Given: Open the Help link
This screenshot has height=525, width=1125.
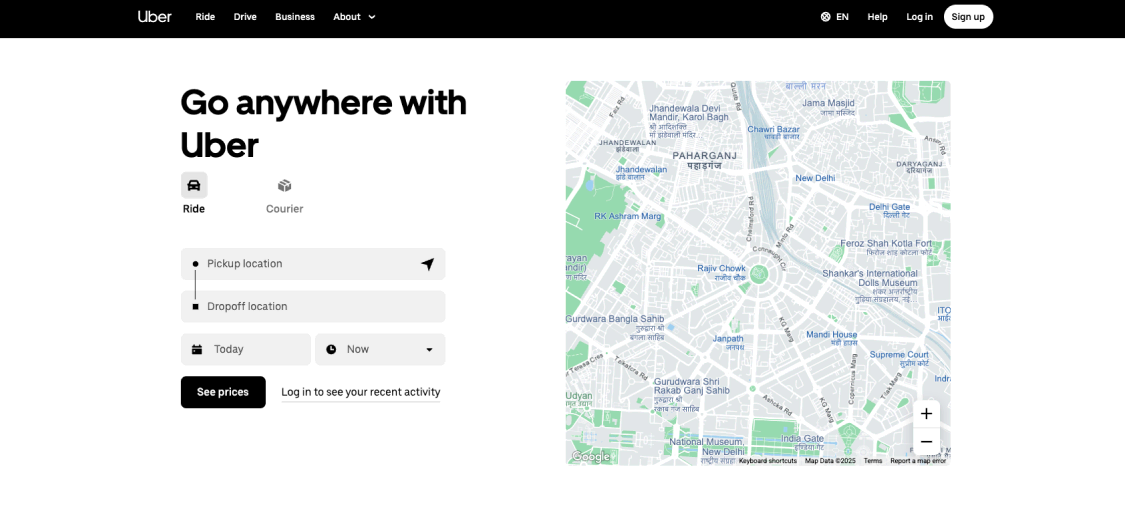Looking at the screenshot, I should (877, 17).
